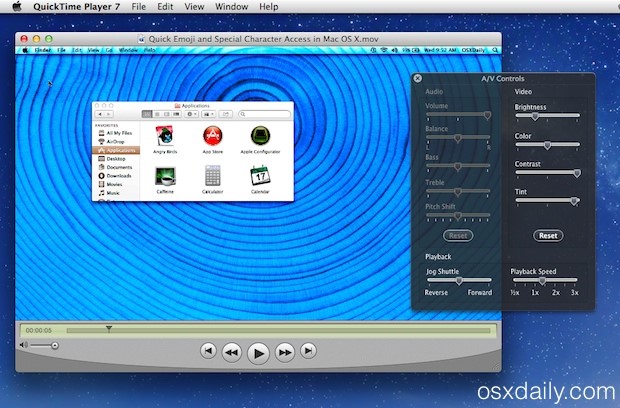Click the fast-forward button
The width and height of the screenshot is (620, 408).
[285, 352]
